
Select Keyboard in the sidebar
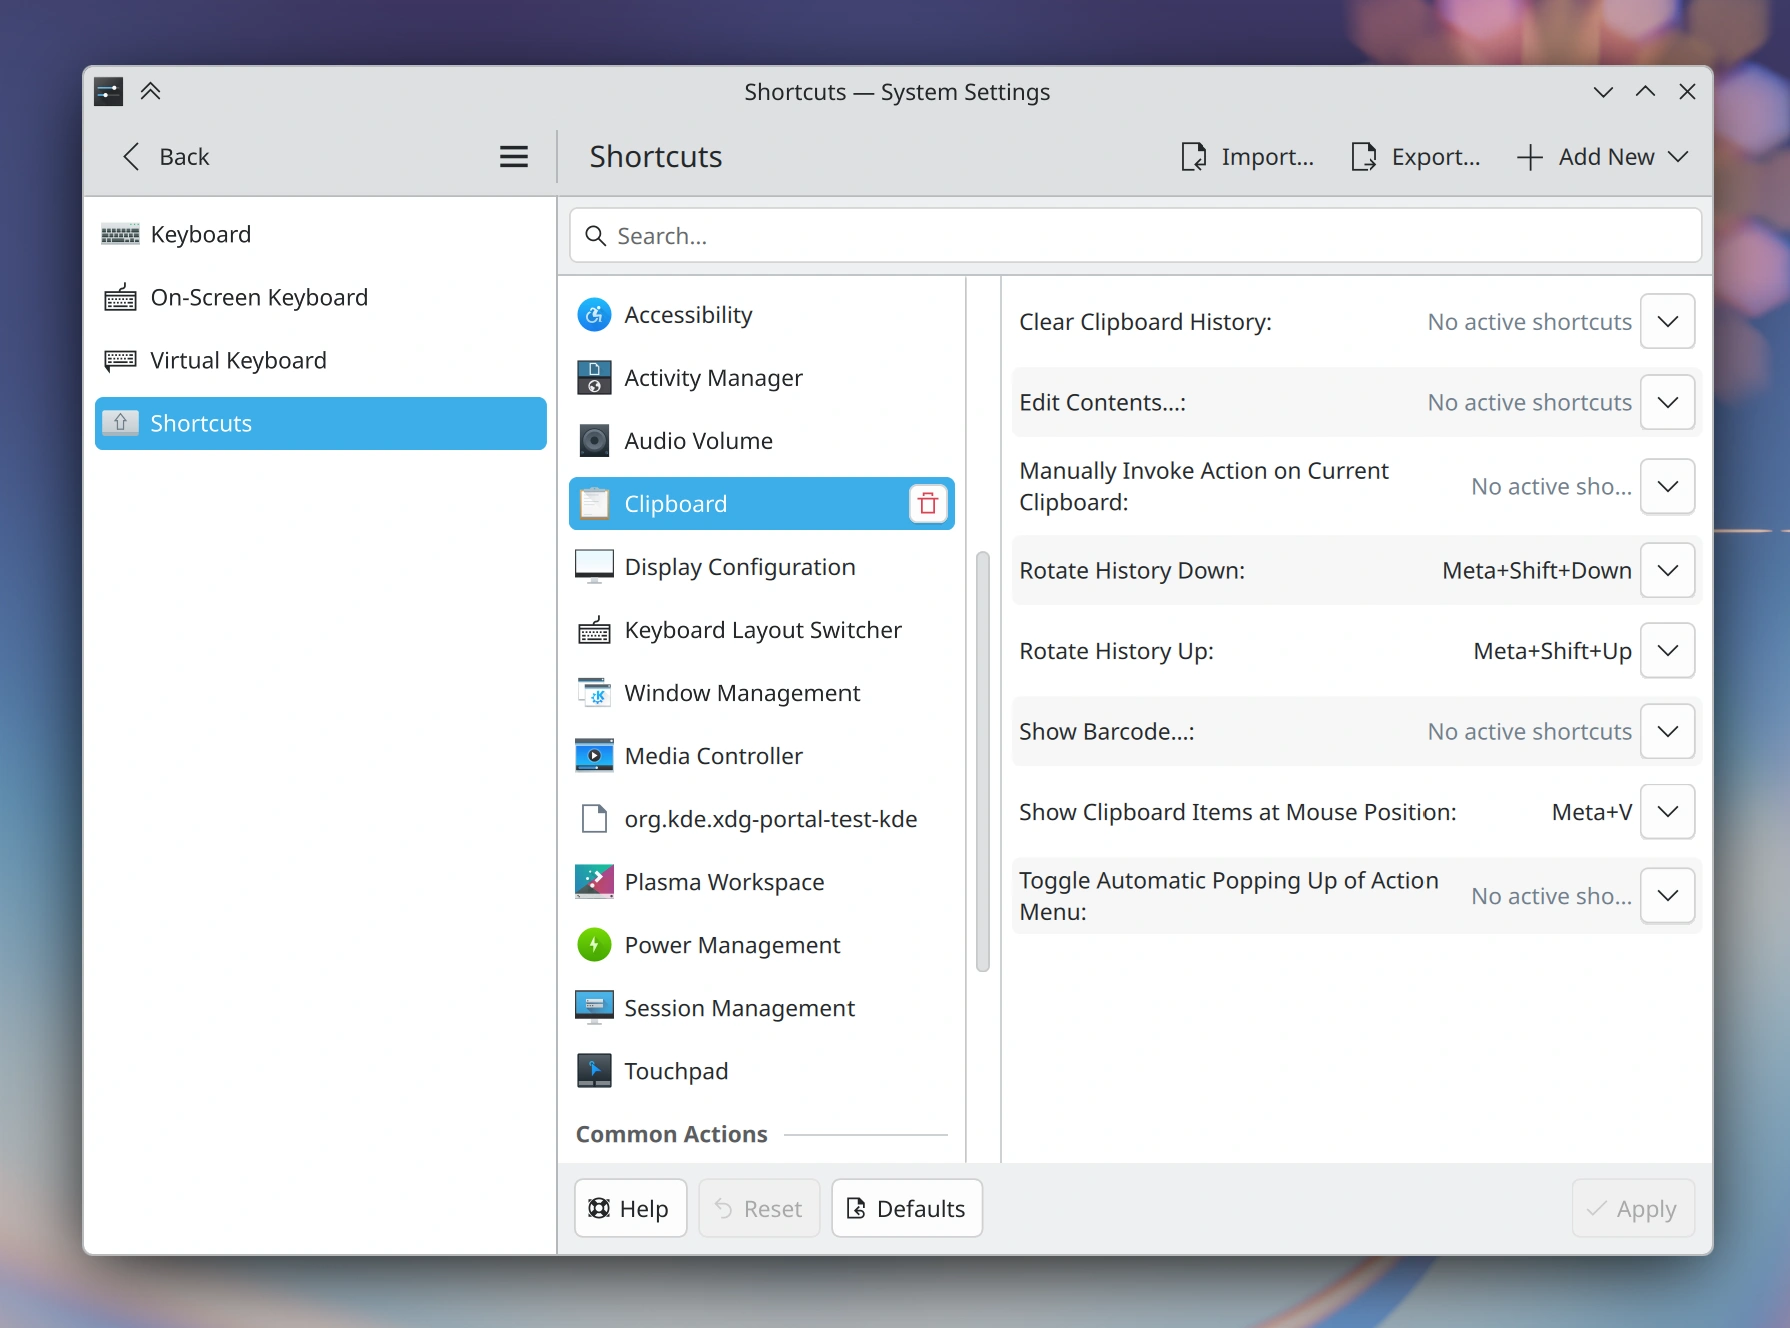pyautogui.click(x=320, y=234)
